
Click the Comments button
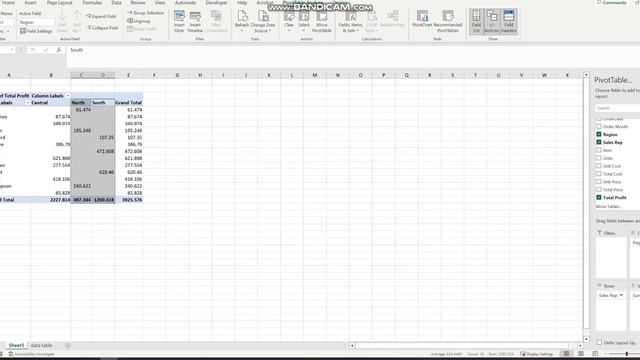click(611, 3)
